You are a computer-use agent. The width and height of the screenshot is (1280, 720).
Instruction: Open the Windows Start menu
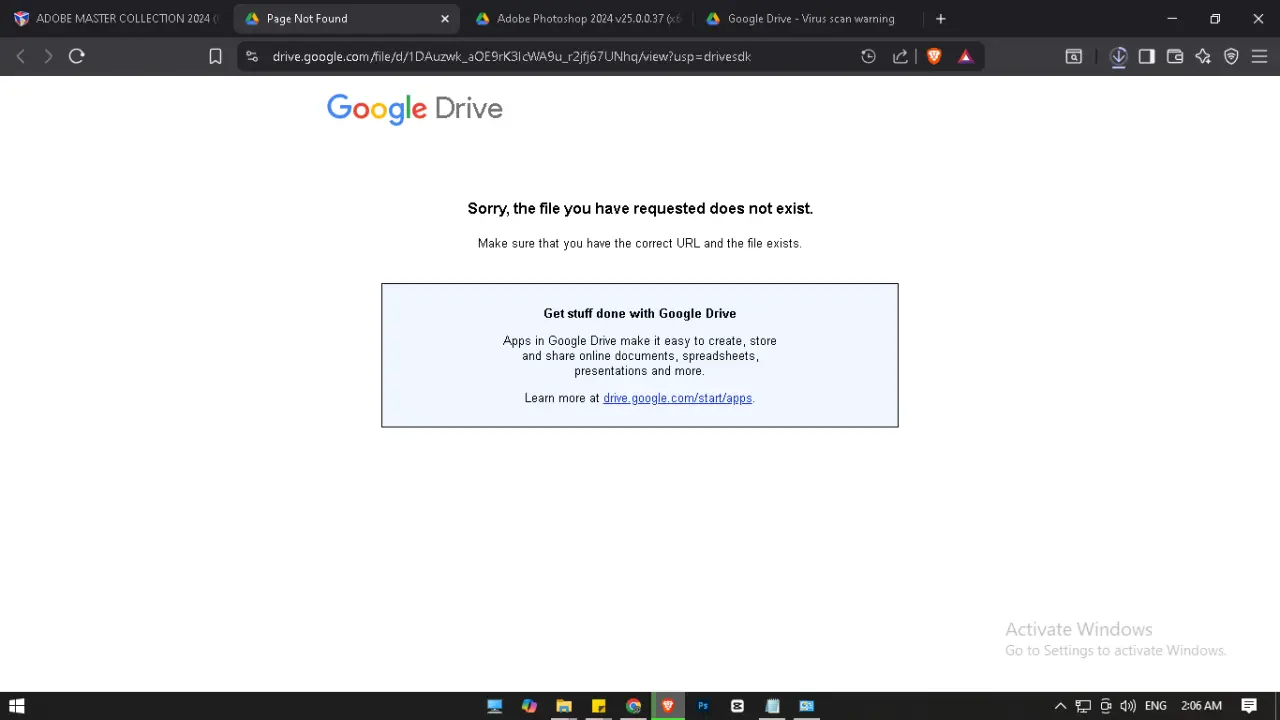coord(17,706)
